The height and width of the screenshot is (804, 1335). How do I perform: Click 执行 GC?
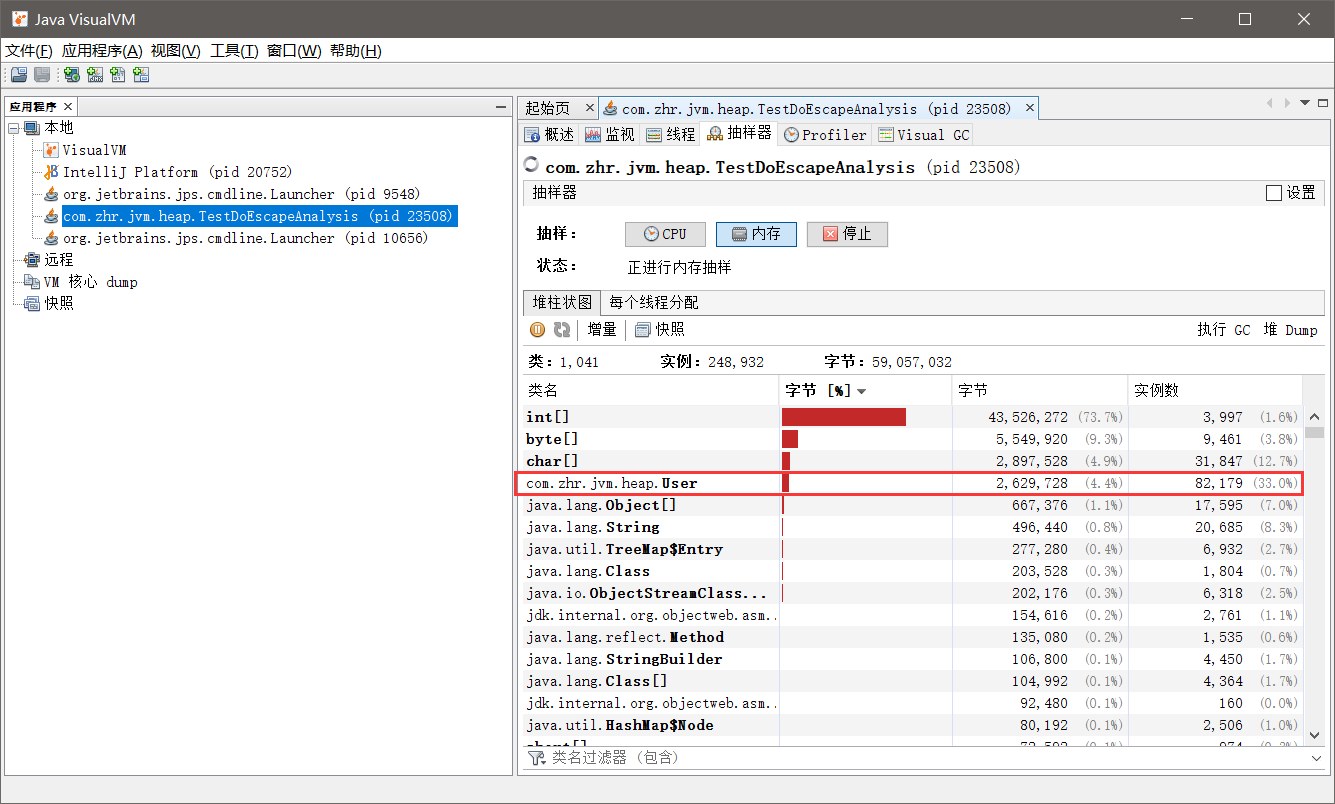[x=1224, y=330]
